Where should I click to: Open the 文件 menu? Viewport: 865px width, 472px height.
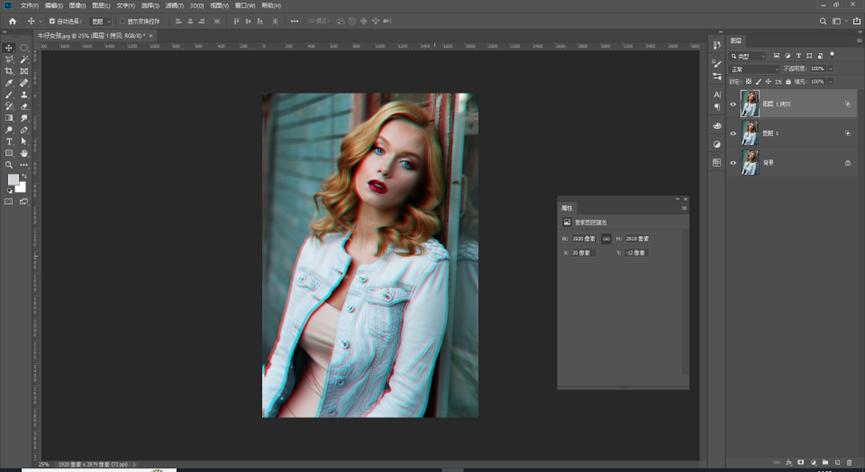[x=28, y=5]
